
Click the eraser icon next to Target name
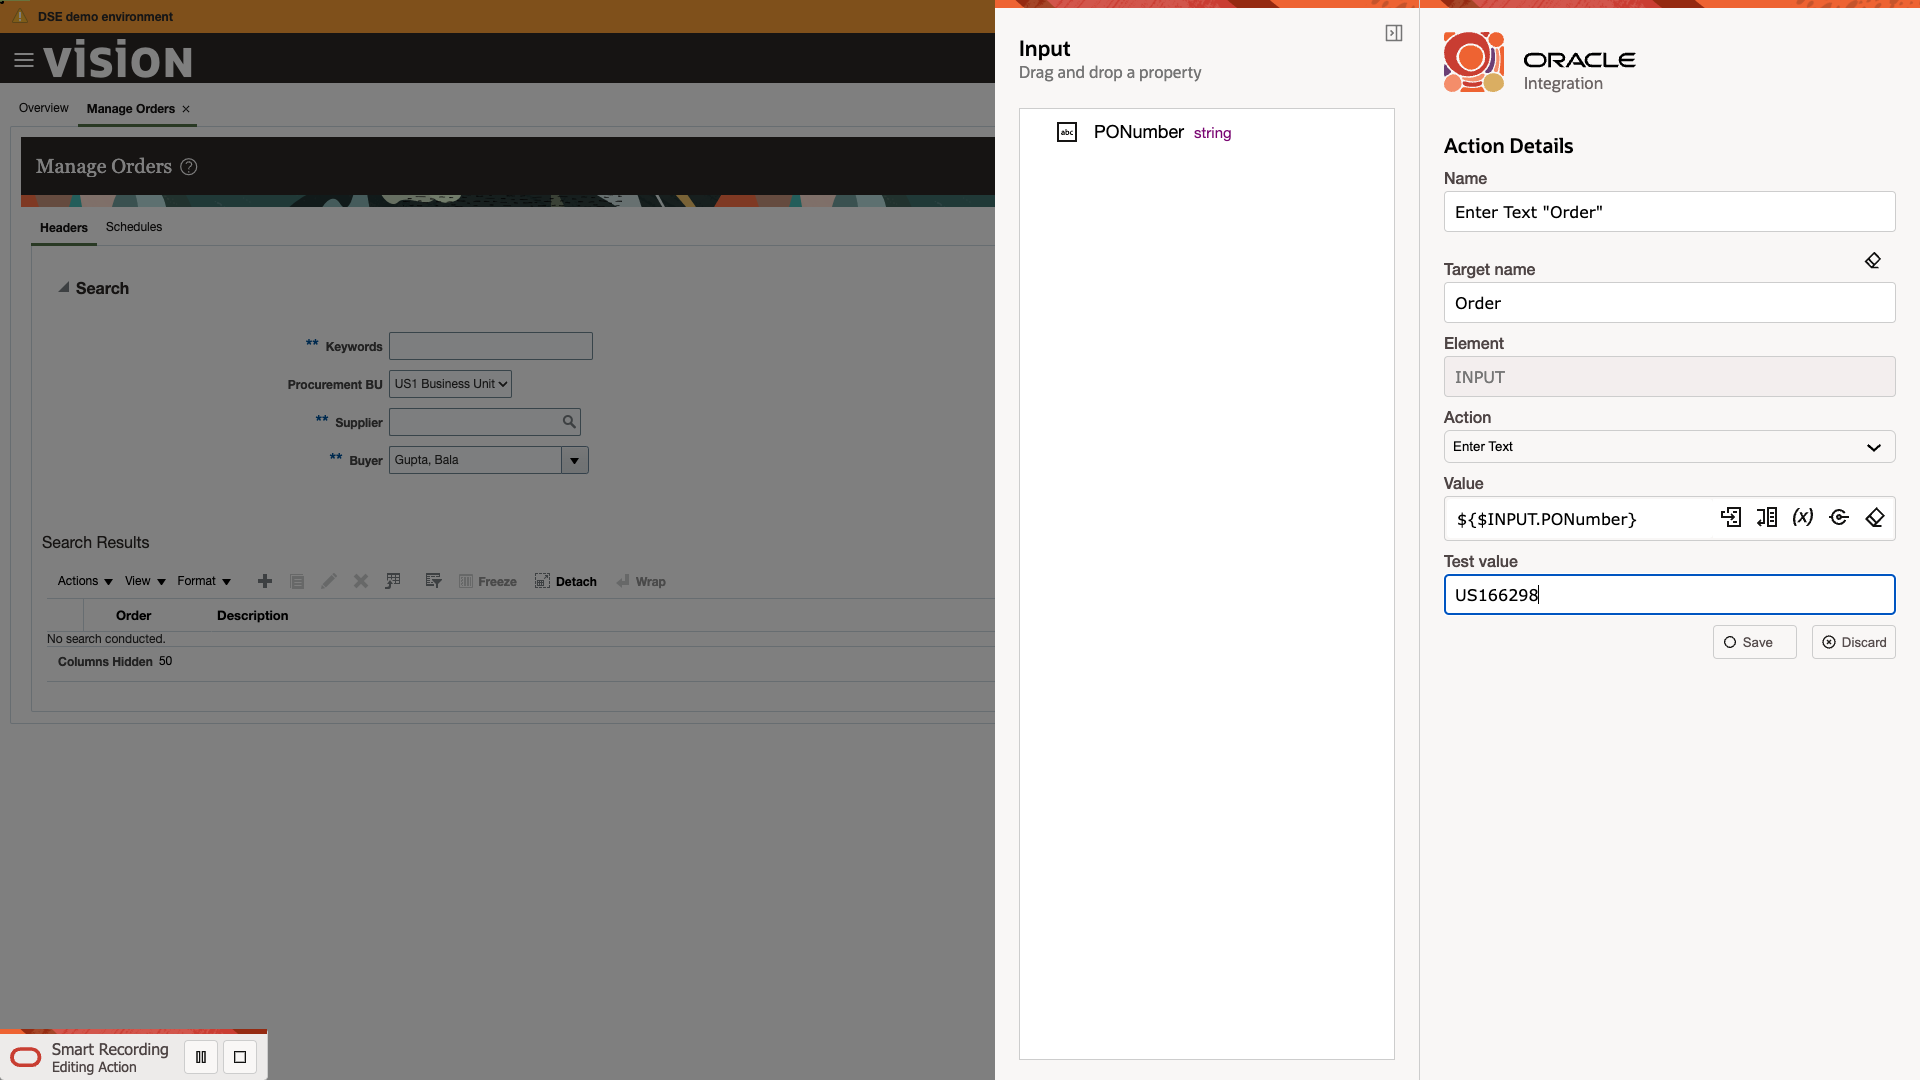(1872, 260)
